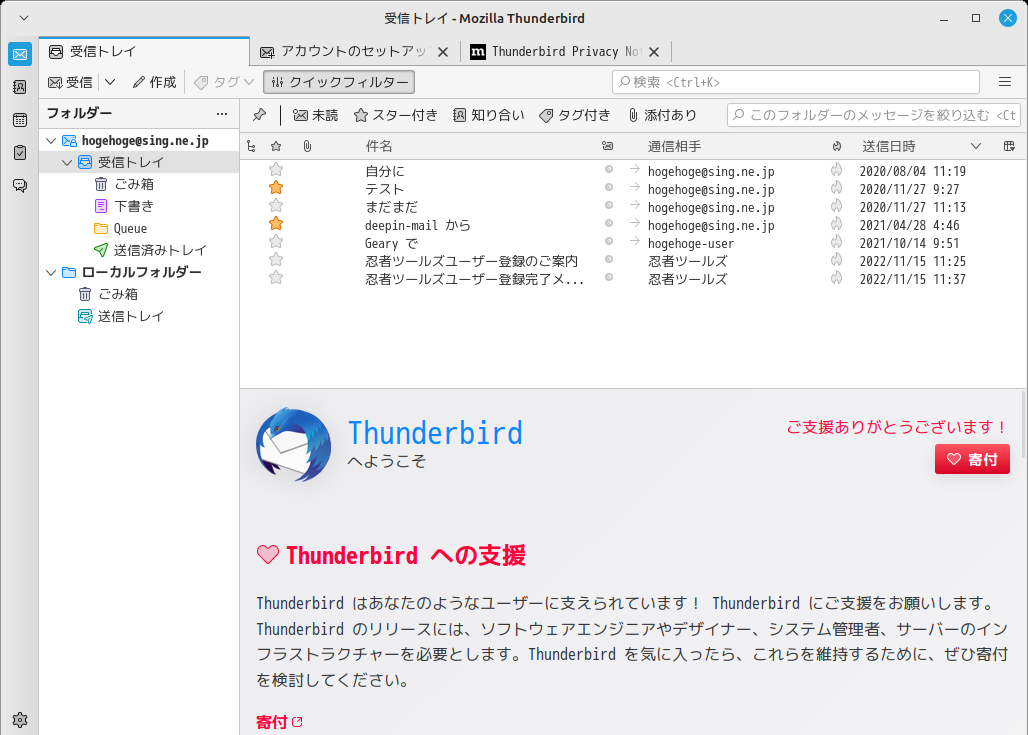Compose a new message with 作成
Screen dimensions: 1028x735
tap(155, 82)
